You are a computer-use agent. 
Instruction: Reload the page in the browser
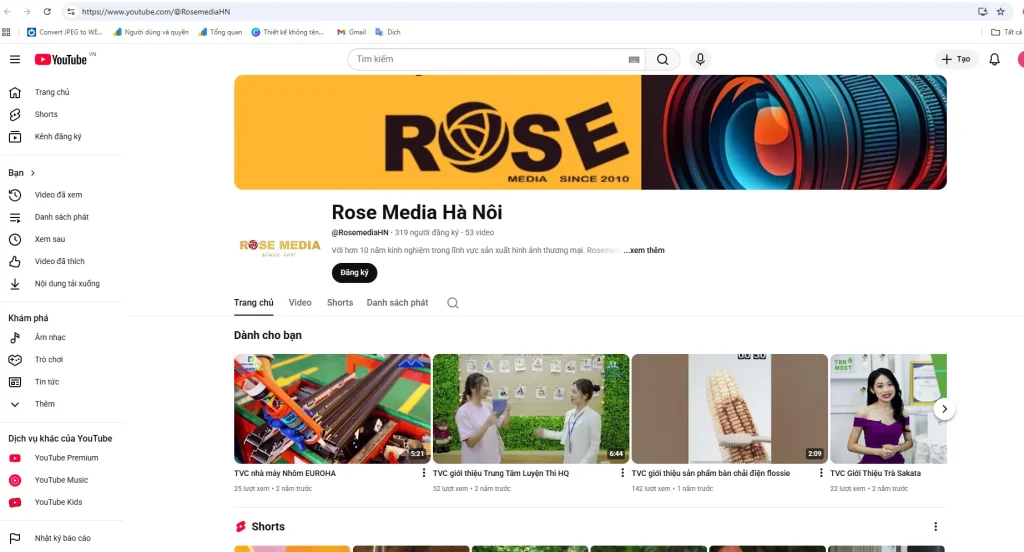pos(47,12)
